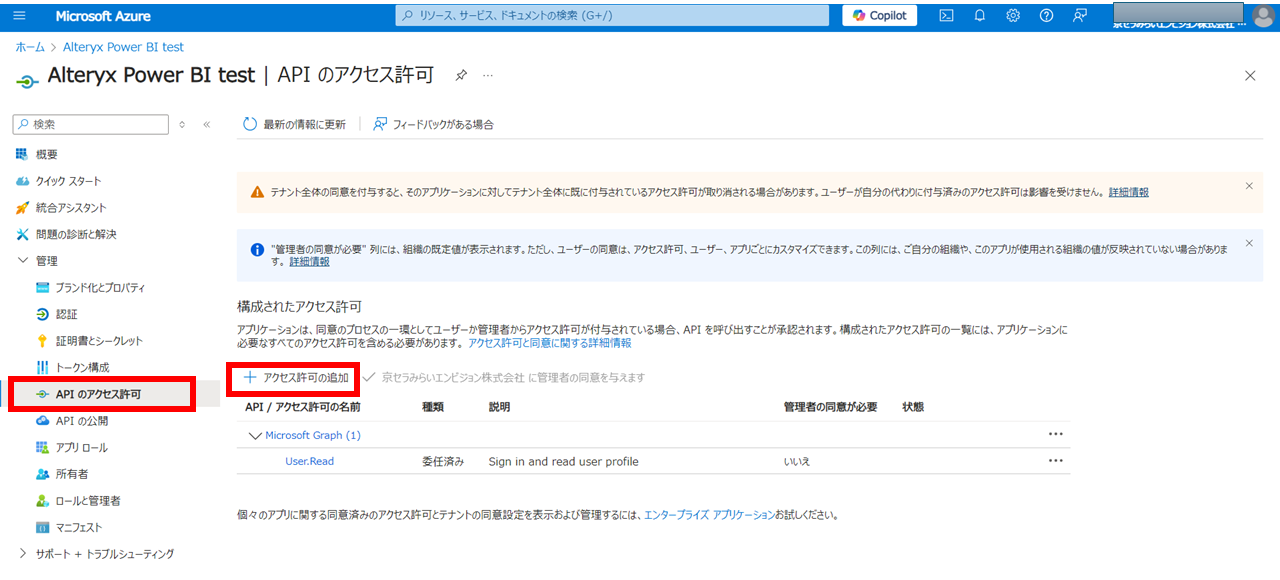Click the いいえ cell in User.Read row
The height and width of the screenshot is (580, 1280).
tap(797, 462)
